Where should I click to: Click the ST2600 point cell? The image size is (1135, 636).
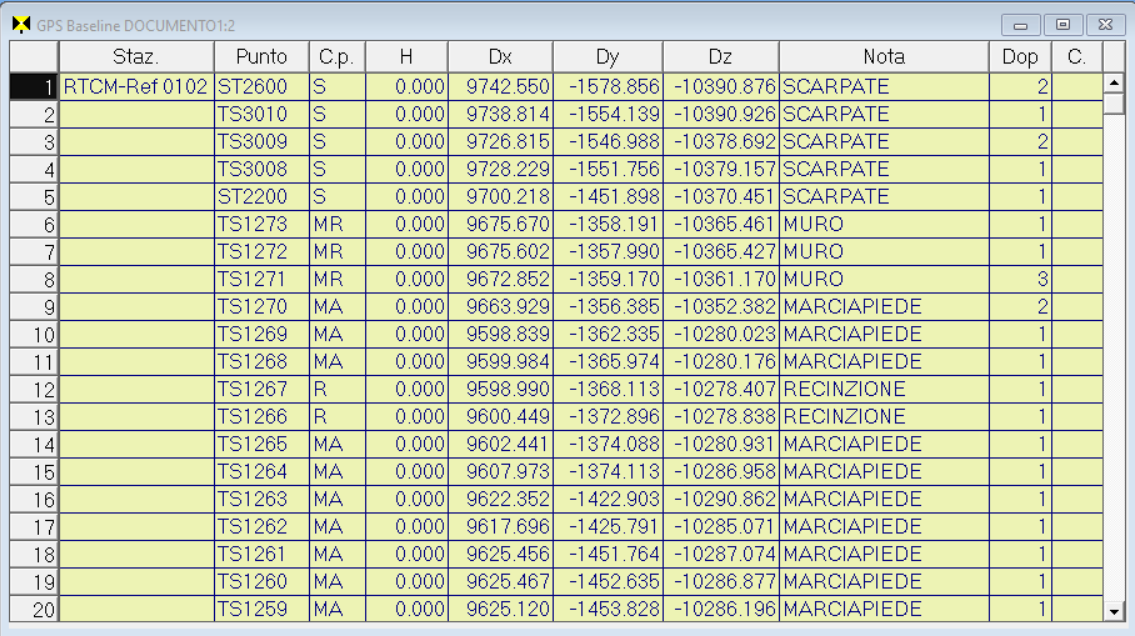[x=261, y=88]
